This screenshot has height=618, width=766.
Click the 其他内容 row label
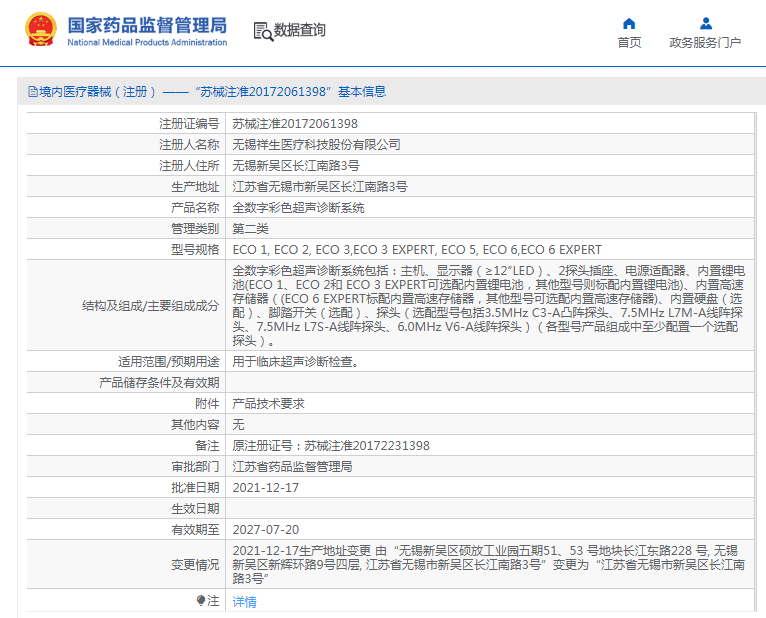pos(195,425)
